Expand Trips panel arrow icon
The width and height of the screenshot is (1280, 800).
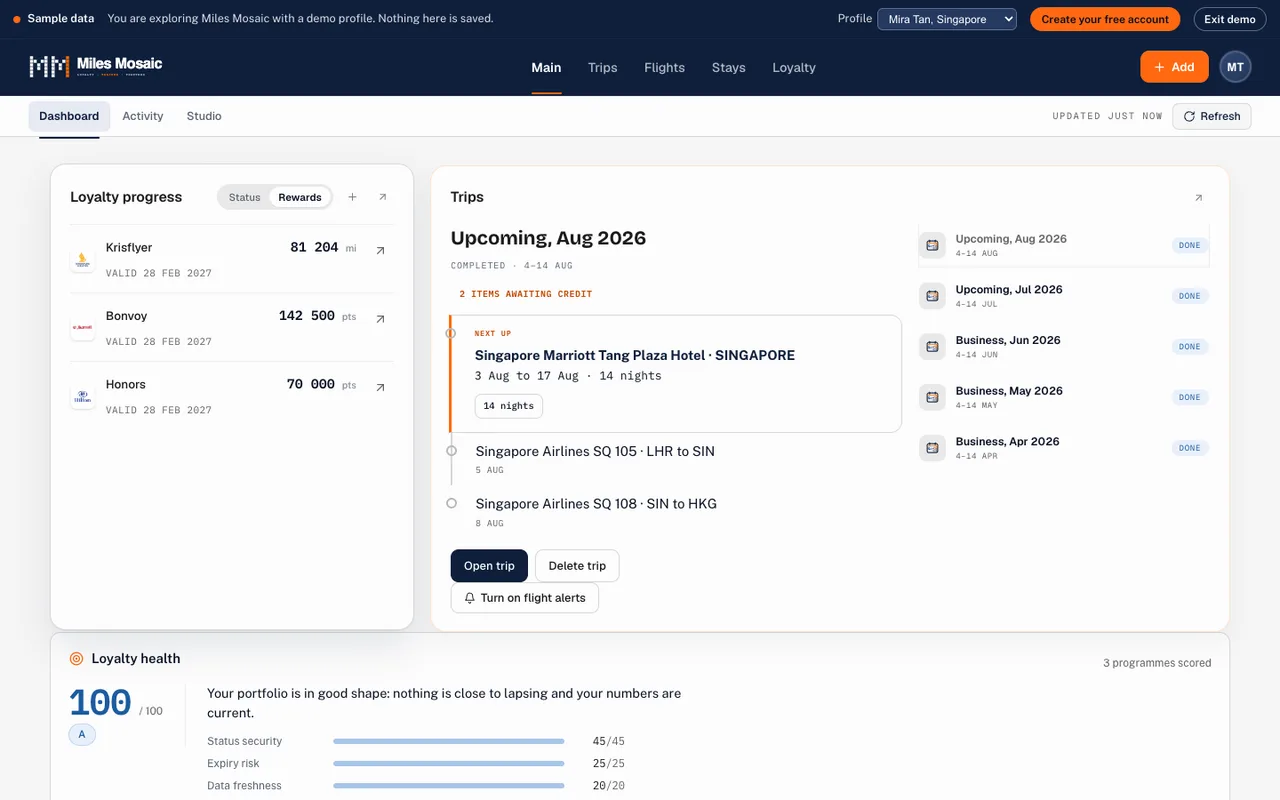(1199, 198)
